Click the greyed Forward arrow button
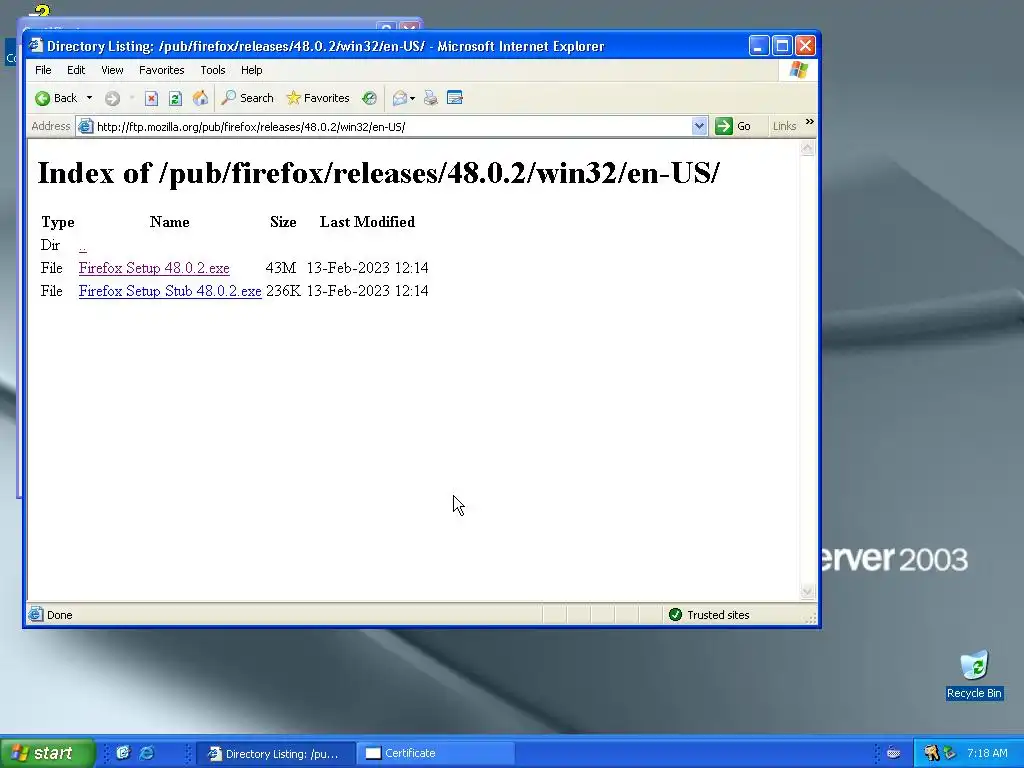This screenshot has height=768, width=1024. pyautogui.click(x=112, y=98)
